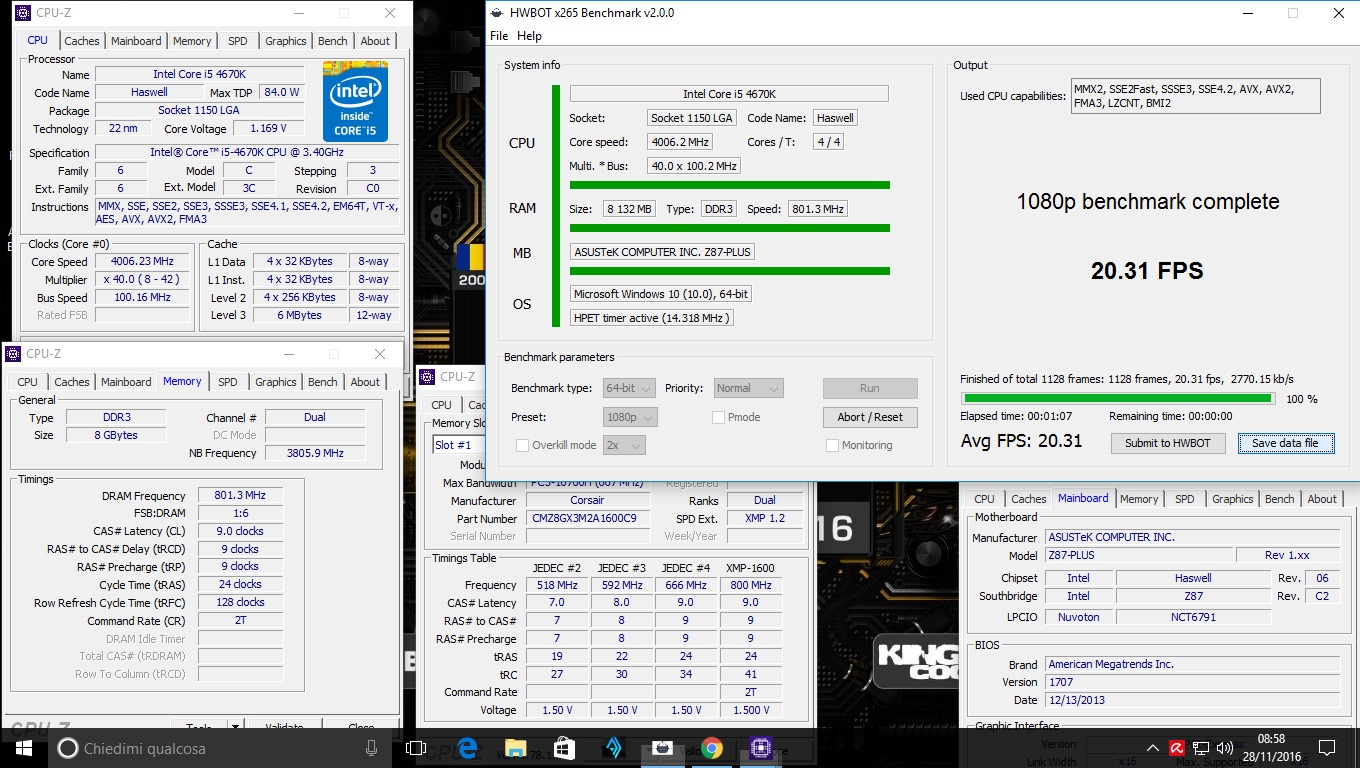1360x768 pixels.
Task: Click the NB Frequency value 3805.9 MHz
Action: tap(315, 453)
